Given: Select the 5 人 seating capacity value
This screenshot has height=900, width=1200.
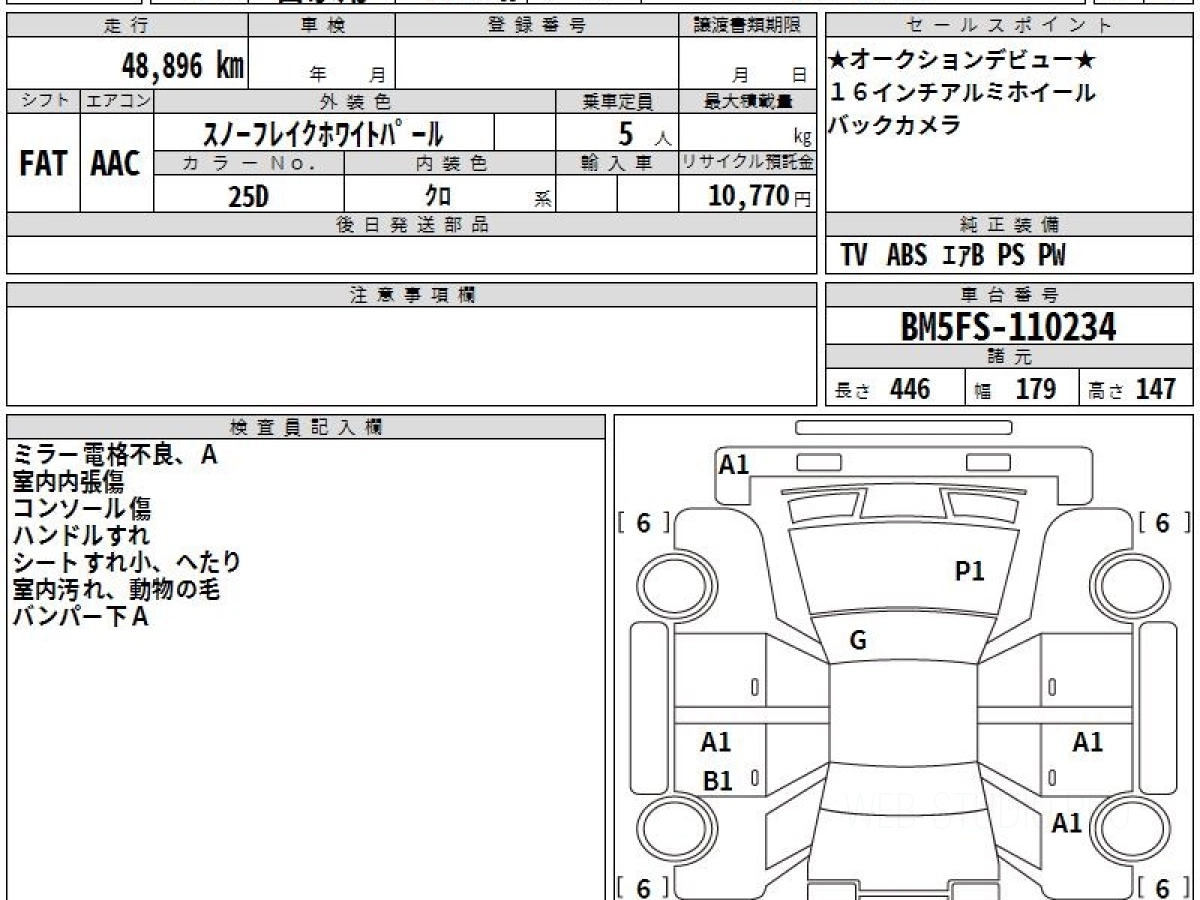Looking at the screenshot, I should pyautogui.click(x=645, y=132).
